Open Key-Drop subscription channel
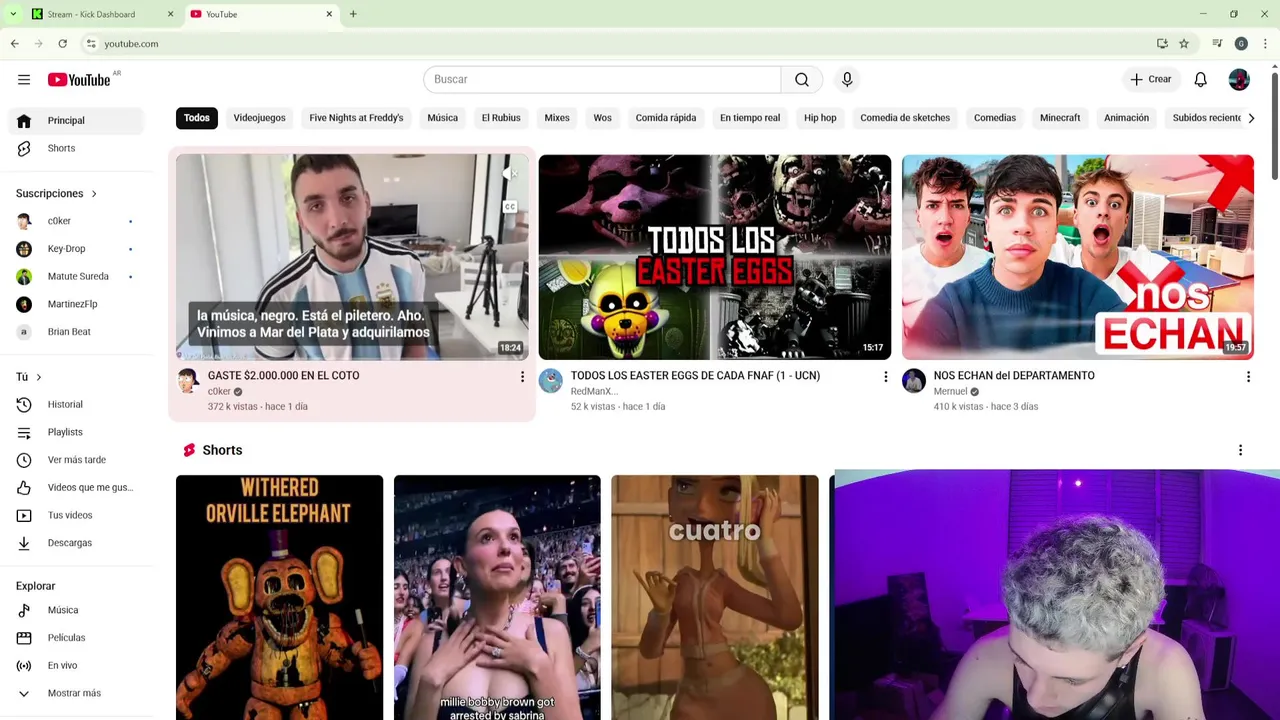 [76, 249]
